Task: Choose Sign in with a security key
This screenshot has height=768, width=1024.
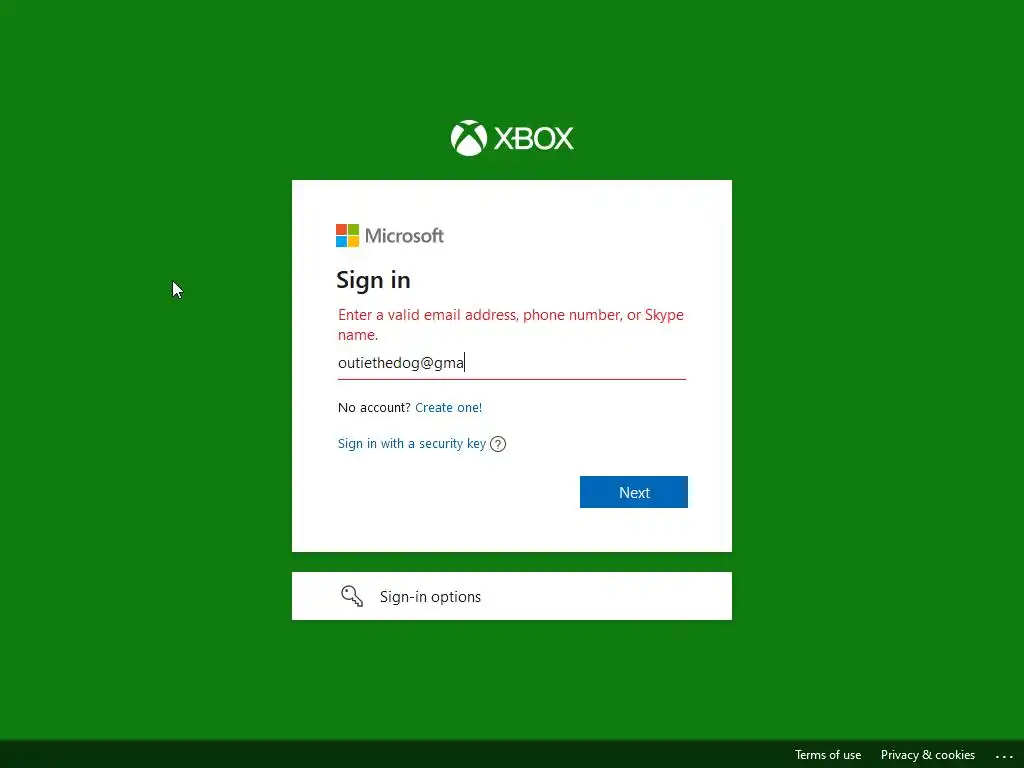Action: pyautogui.click(x=411, y=443)
